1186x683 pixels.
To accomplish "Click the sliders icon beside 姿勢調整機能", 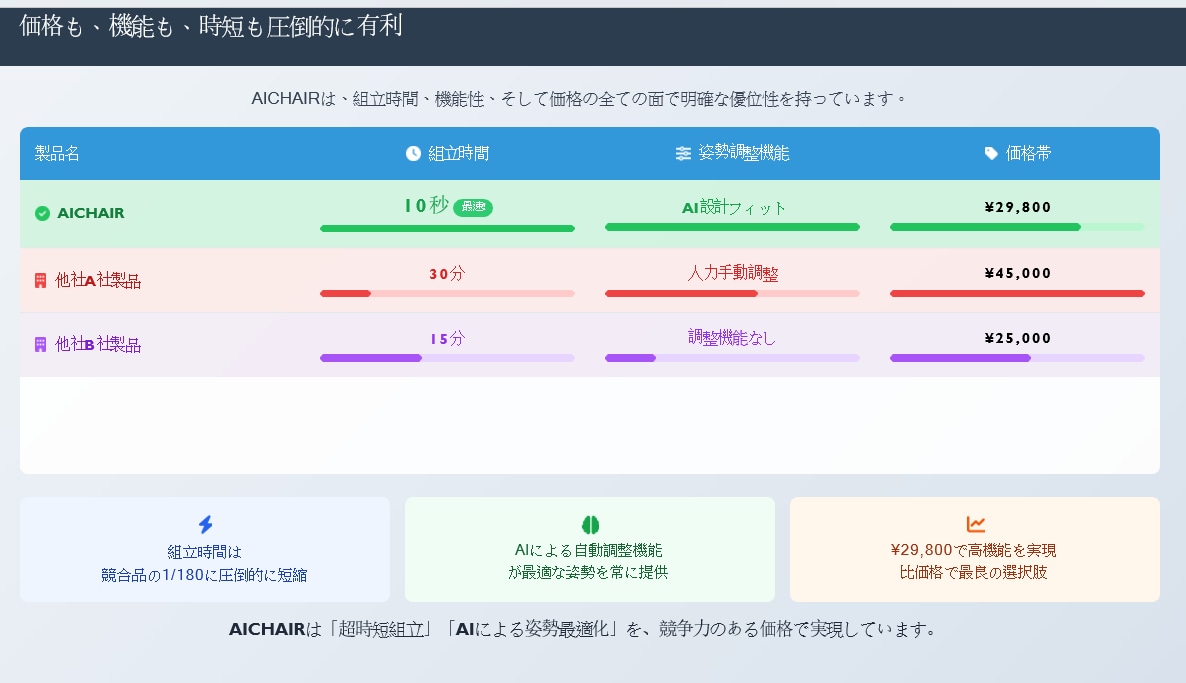I will [x=683, y=154].
